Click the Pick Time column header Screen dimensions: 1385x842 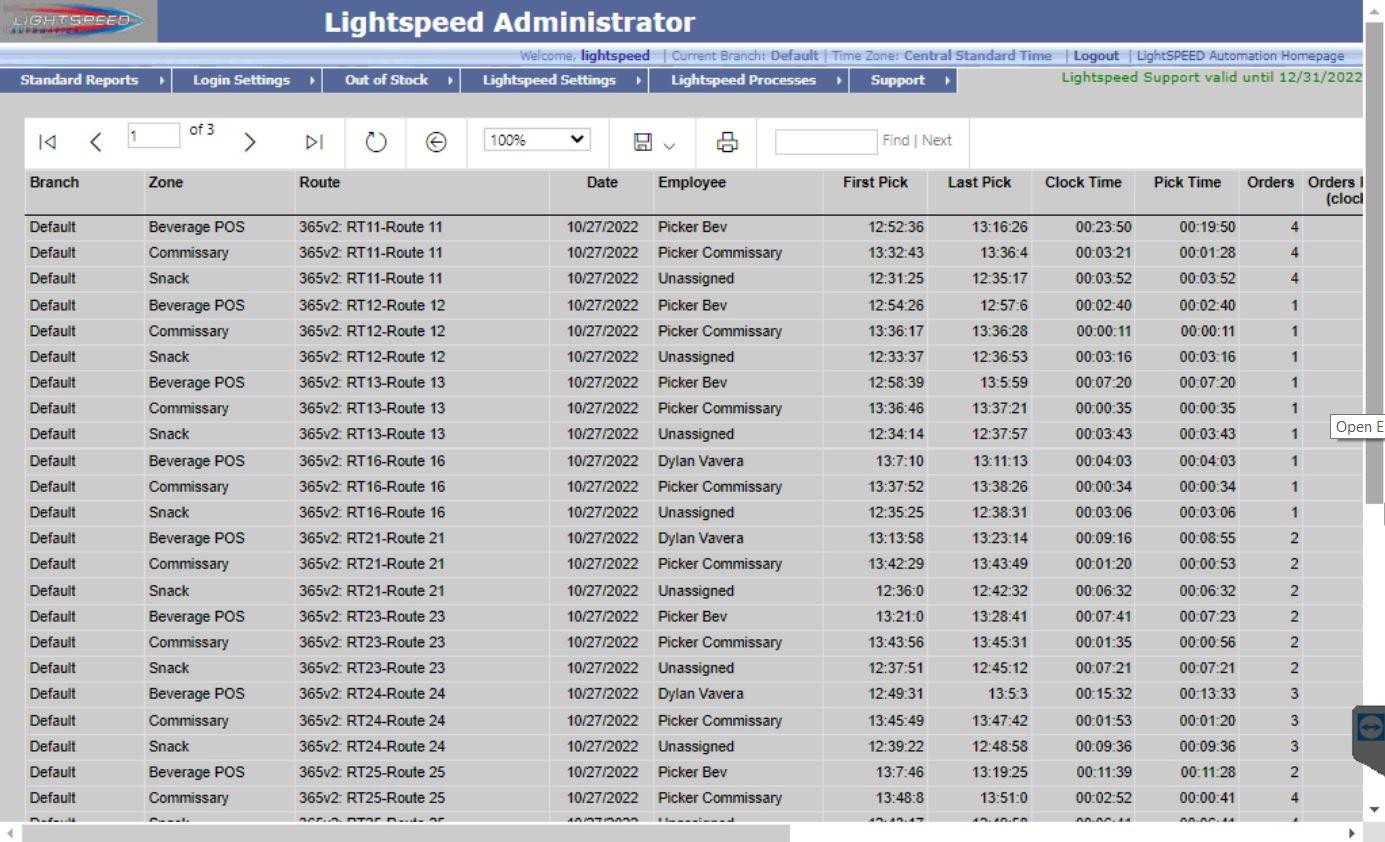pyautogui.click(x=1187, y=183)
